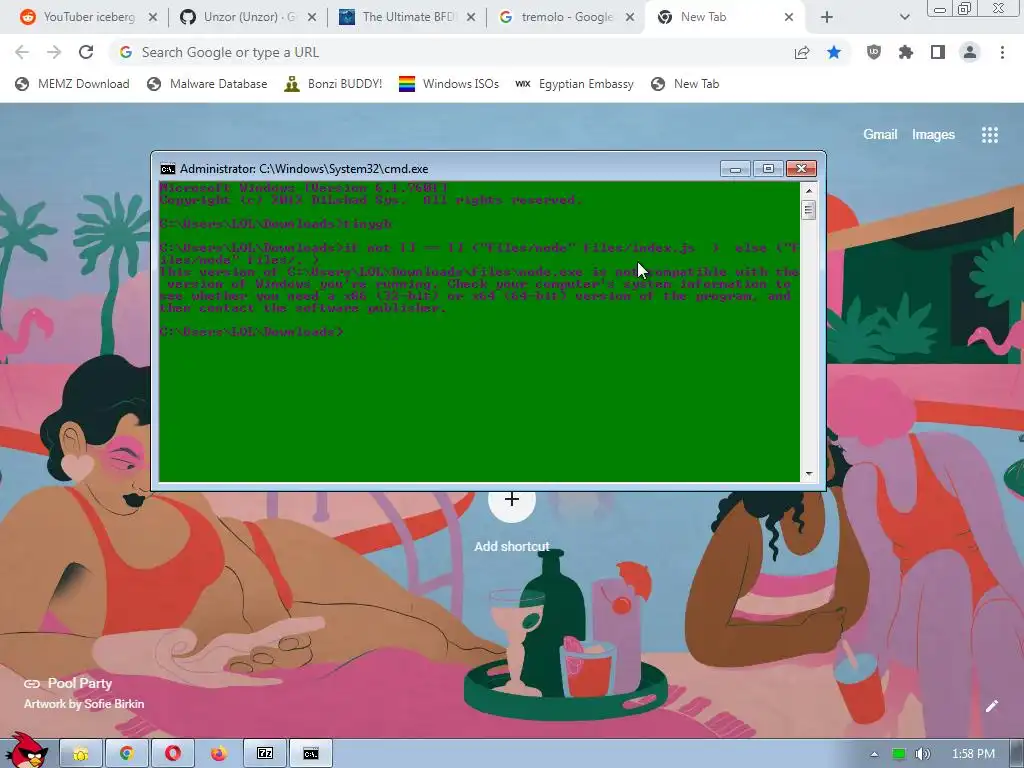Open the uBlock Origin extension shield

coord(874,52)
